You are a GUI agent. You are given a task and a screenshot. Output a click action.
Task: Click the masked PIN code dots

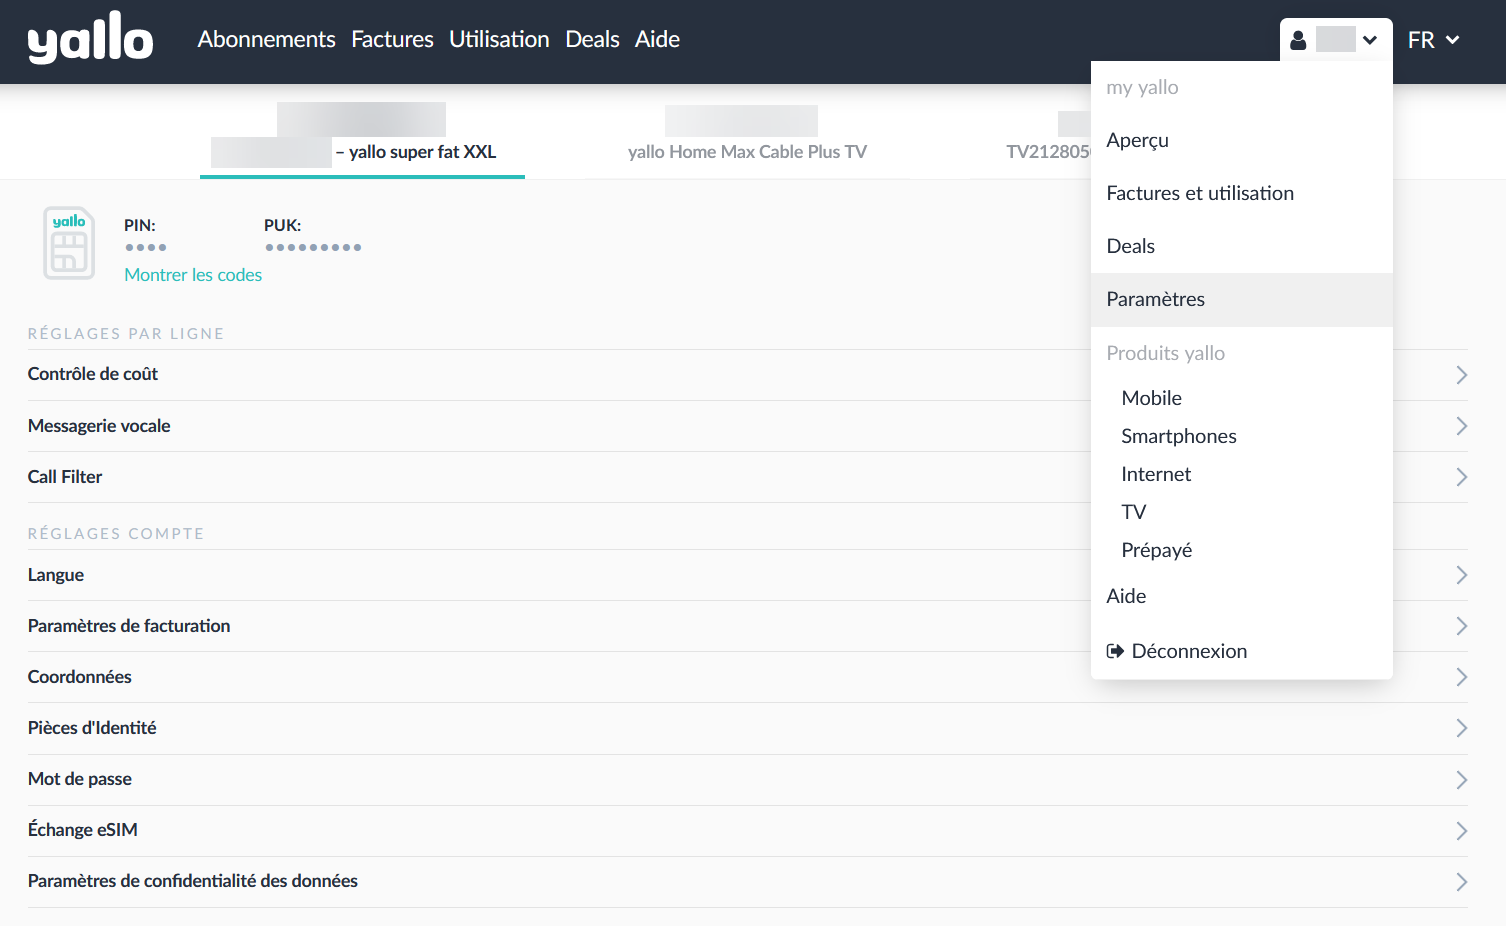(146, 247)
